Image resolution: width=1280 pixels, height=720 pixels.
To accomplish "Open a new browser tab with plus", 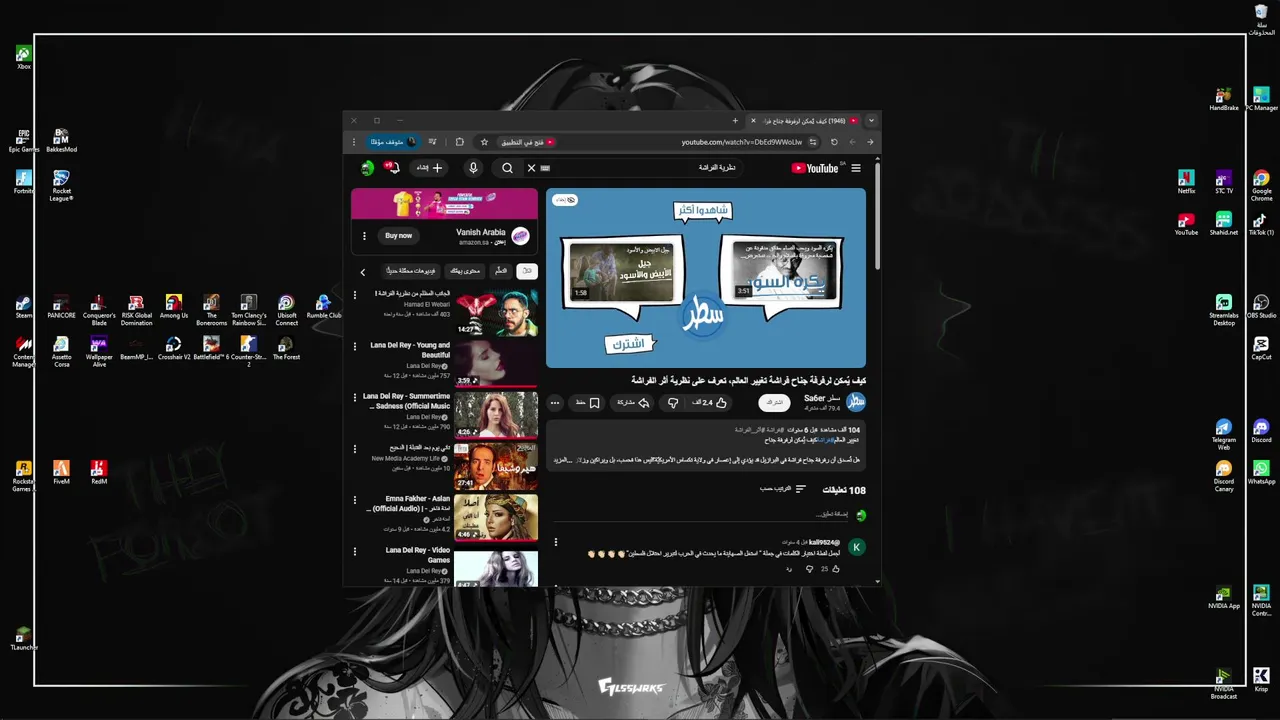I will coord(735,121).
